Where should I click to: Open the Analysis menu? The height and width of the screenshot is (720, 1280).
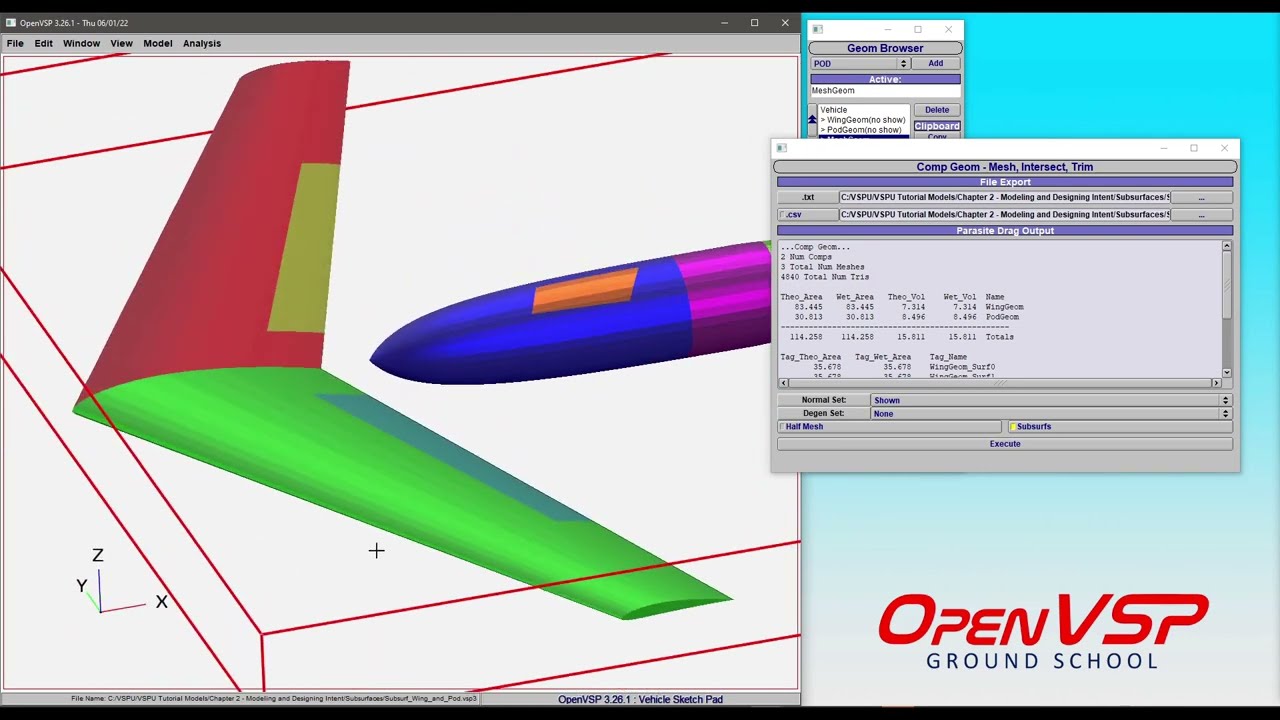pos(201,43)
